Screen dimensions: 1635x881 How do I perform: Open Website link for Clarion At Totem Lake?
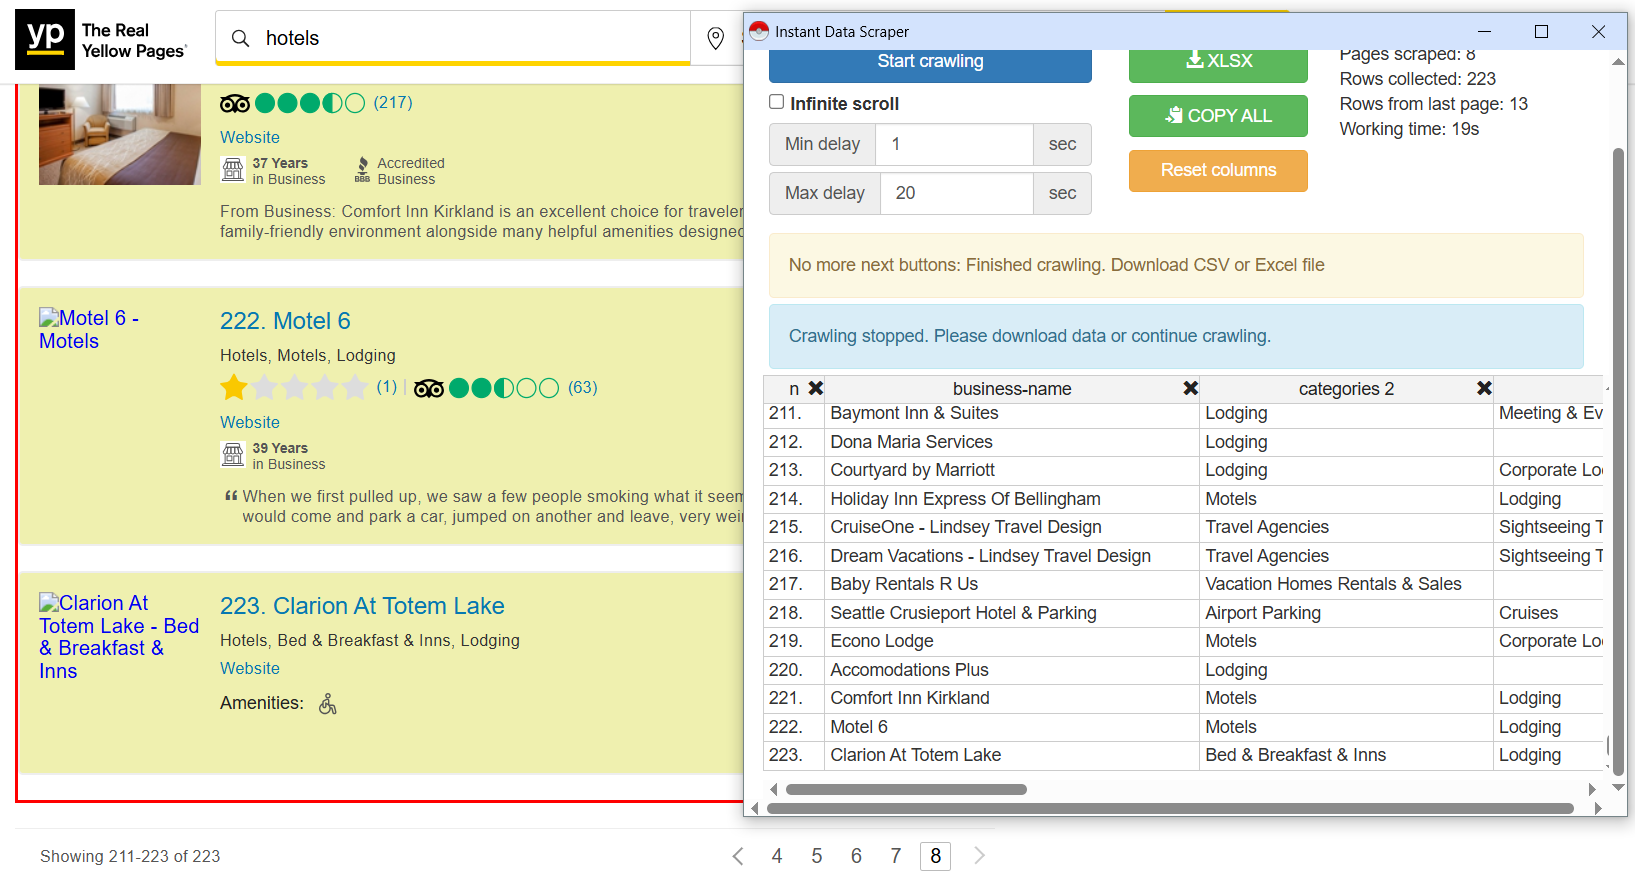point(250,668)
